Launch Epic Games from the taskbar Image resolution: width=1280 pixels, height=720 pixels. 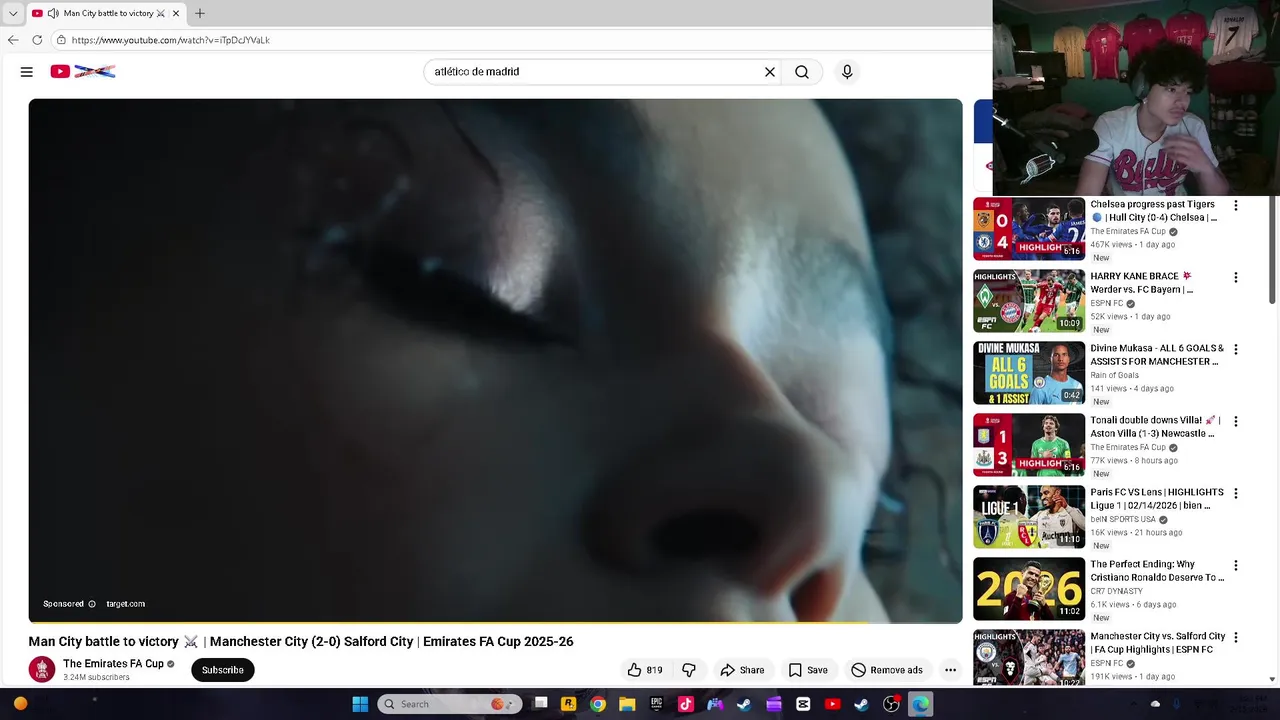pos(656,704)
